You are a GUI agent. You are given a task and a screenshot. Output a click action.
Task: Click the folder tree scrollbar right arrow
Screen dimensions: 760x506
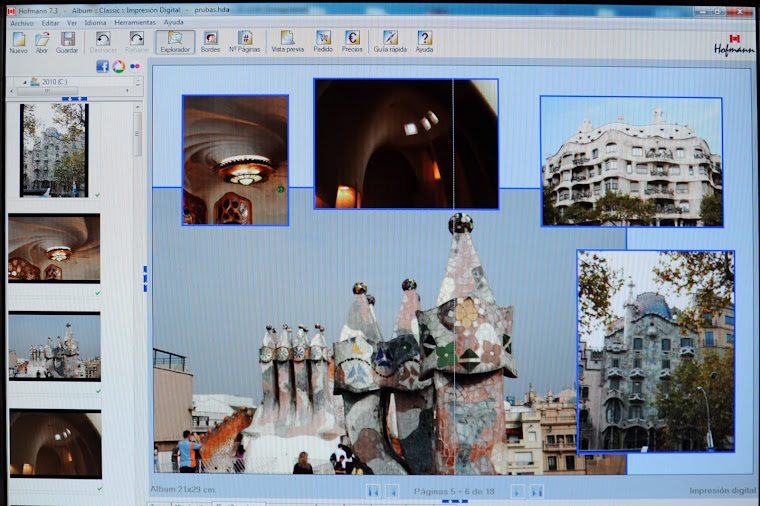[127, 91]
